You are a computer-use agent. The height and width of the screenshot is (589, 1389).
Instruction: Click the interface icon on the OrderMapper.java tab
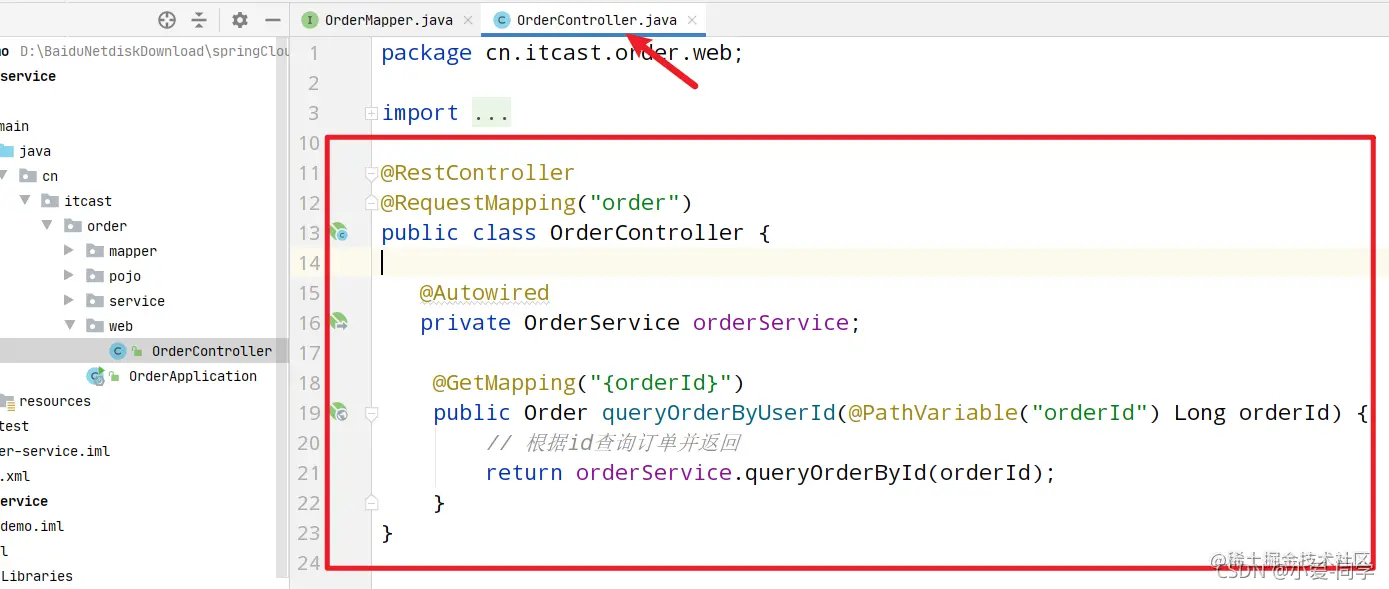[309, 20]
